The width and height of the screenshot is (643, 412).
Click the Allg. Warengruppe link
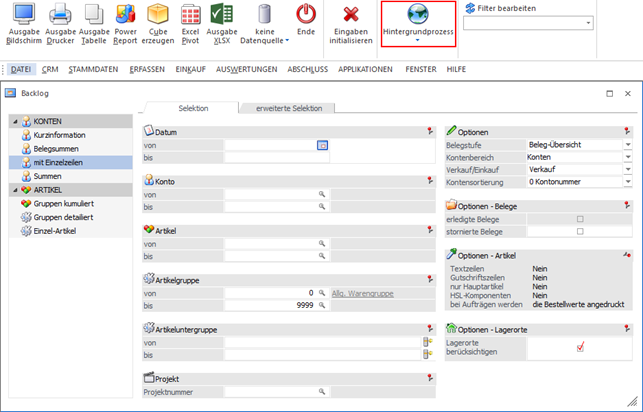tap(362, 293)
